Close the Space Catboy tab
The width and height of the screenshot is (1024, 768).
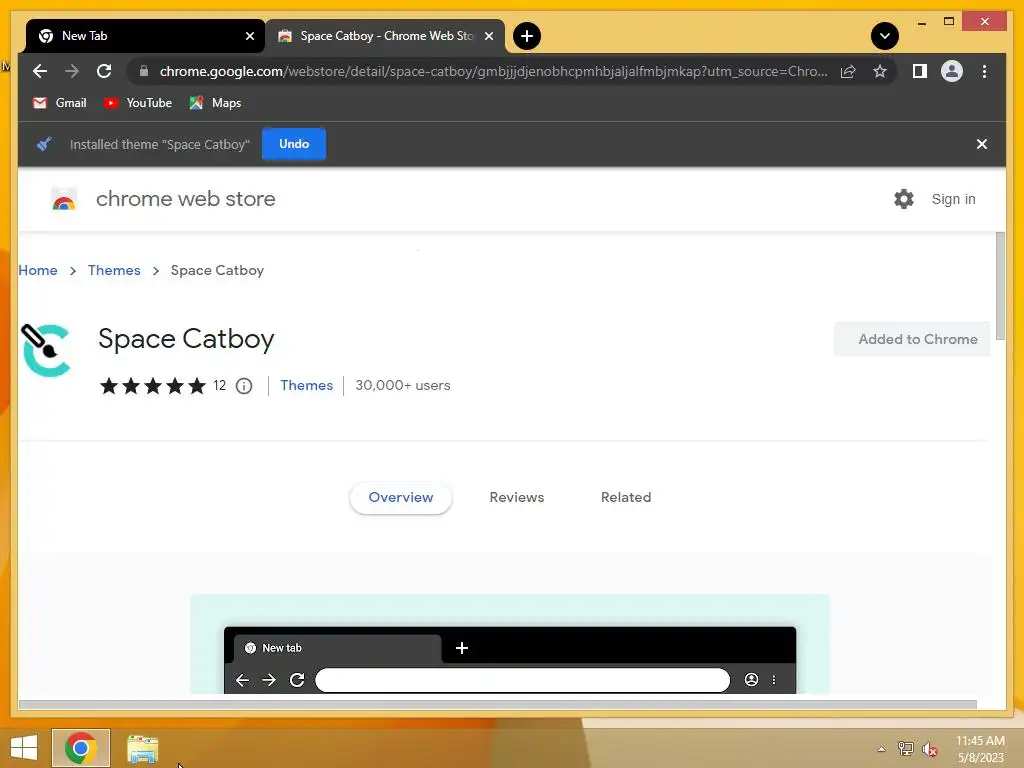[488, 36]
